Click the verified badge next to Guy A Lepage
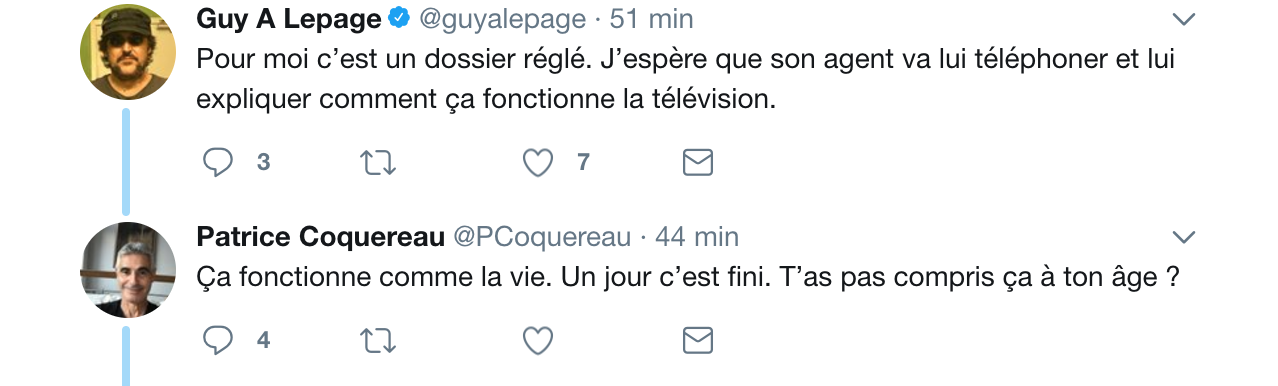The width and height of the screenshot is (1278, 386). pyautogui.click(x=399, y=19)
